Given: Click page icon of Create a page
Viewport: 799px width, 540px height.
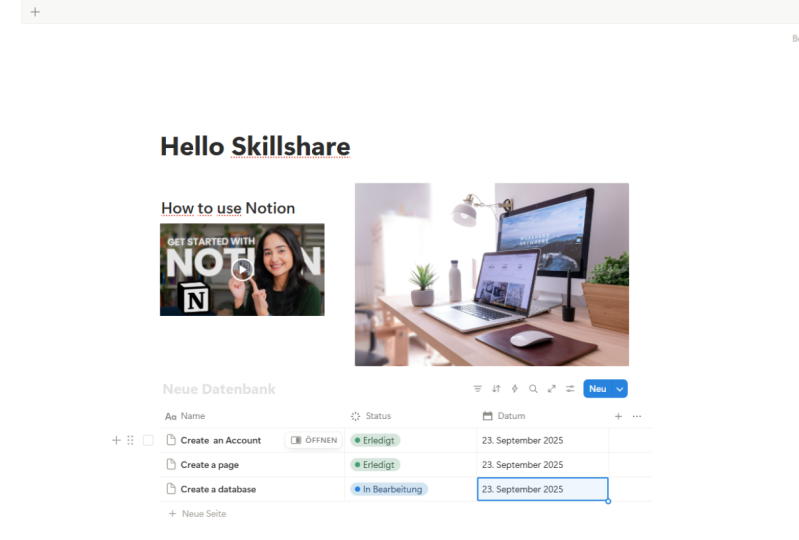Looking at the screenshot, I should 171,465.
